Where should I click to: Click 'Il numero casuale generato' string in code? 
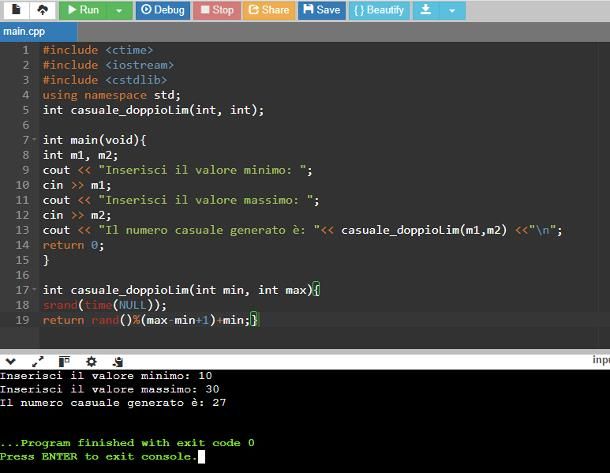coord(209,230)
